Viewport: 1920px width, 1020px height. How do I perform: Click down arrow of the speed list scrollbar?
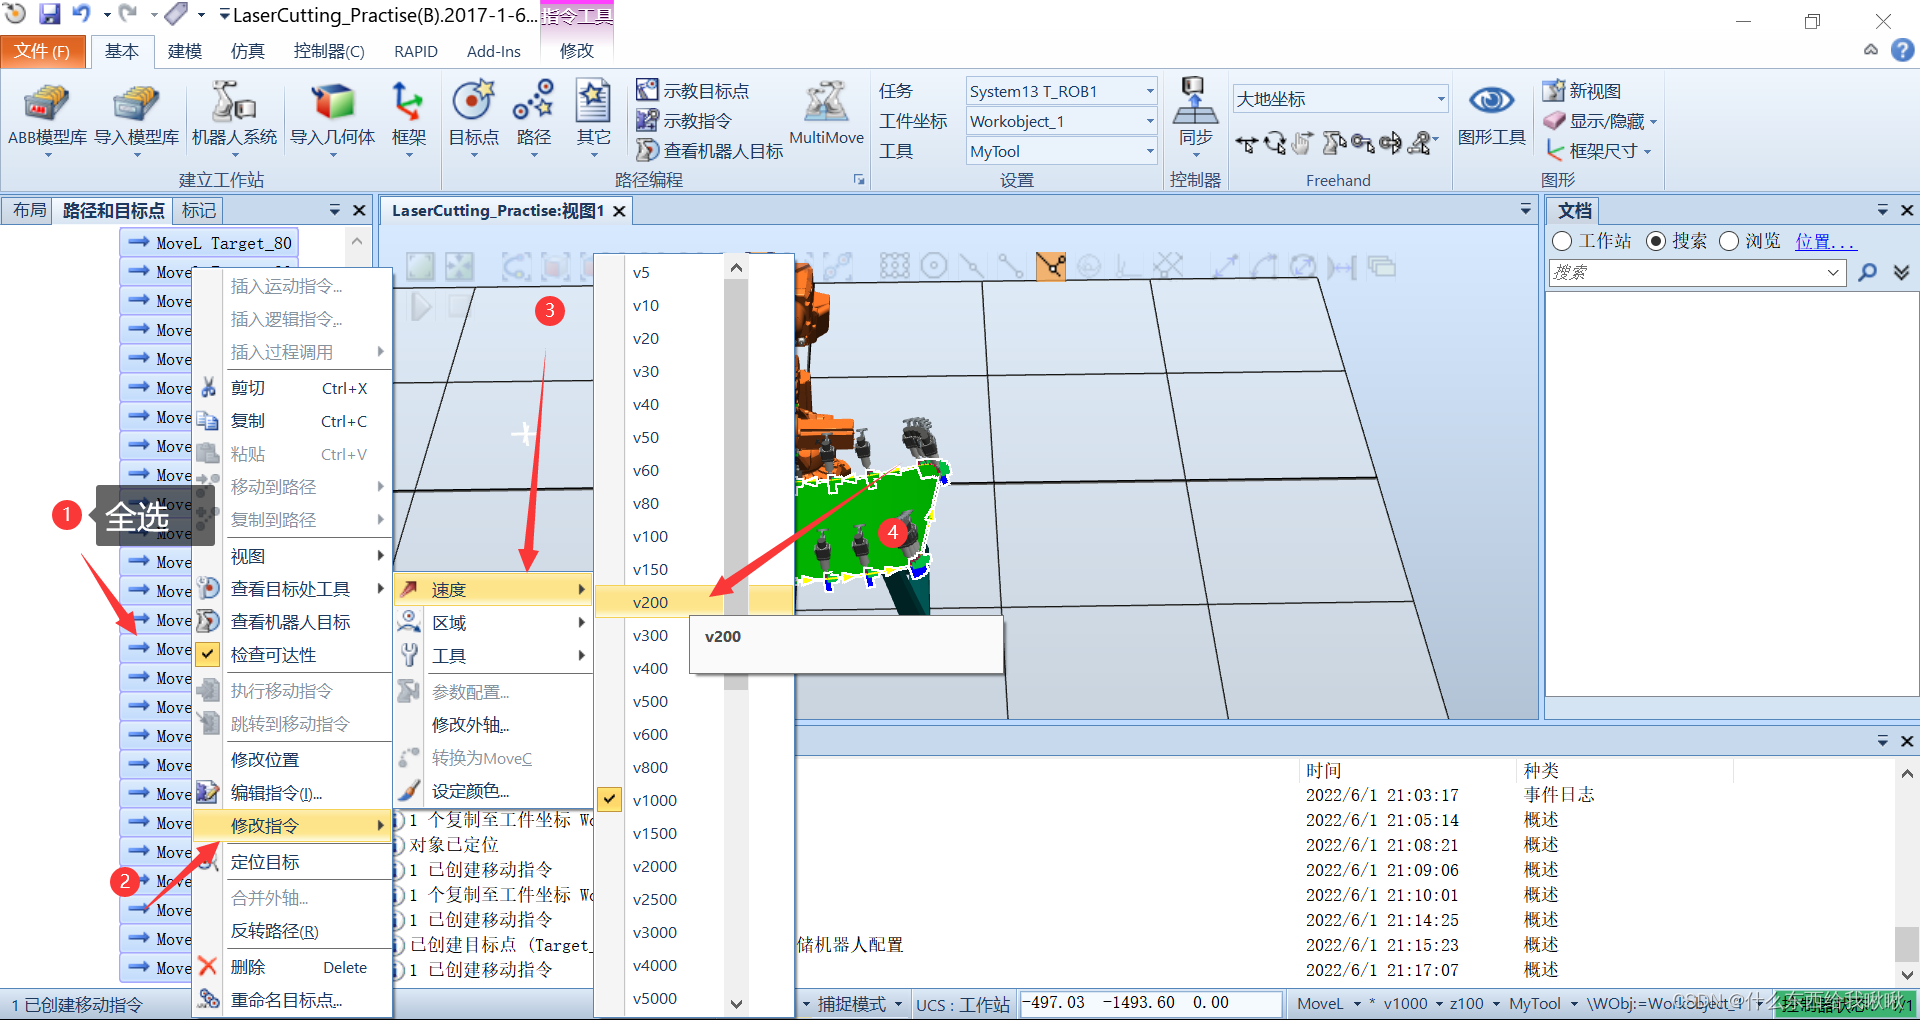736,1004
